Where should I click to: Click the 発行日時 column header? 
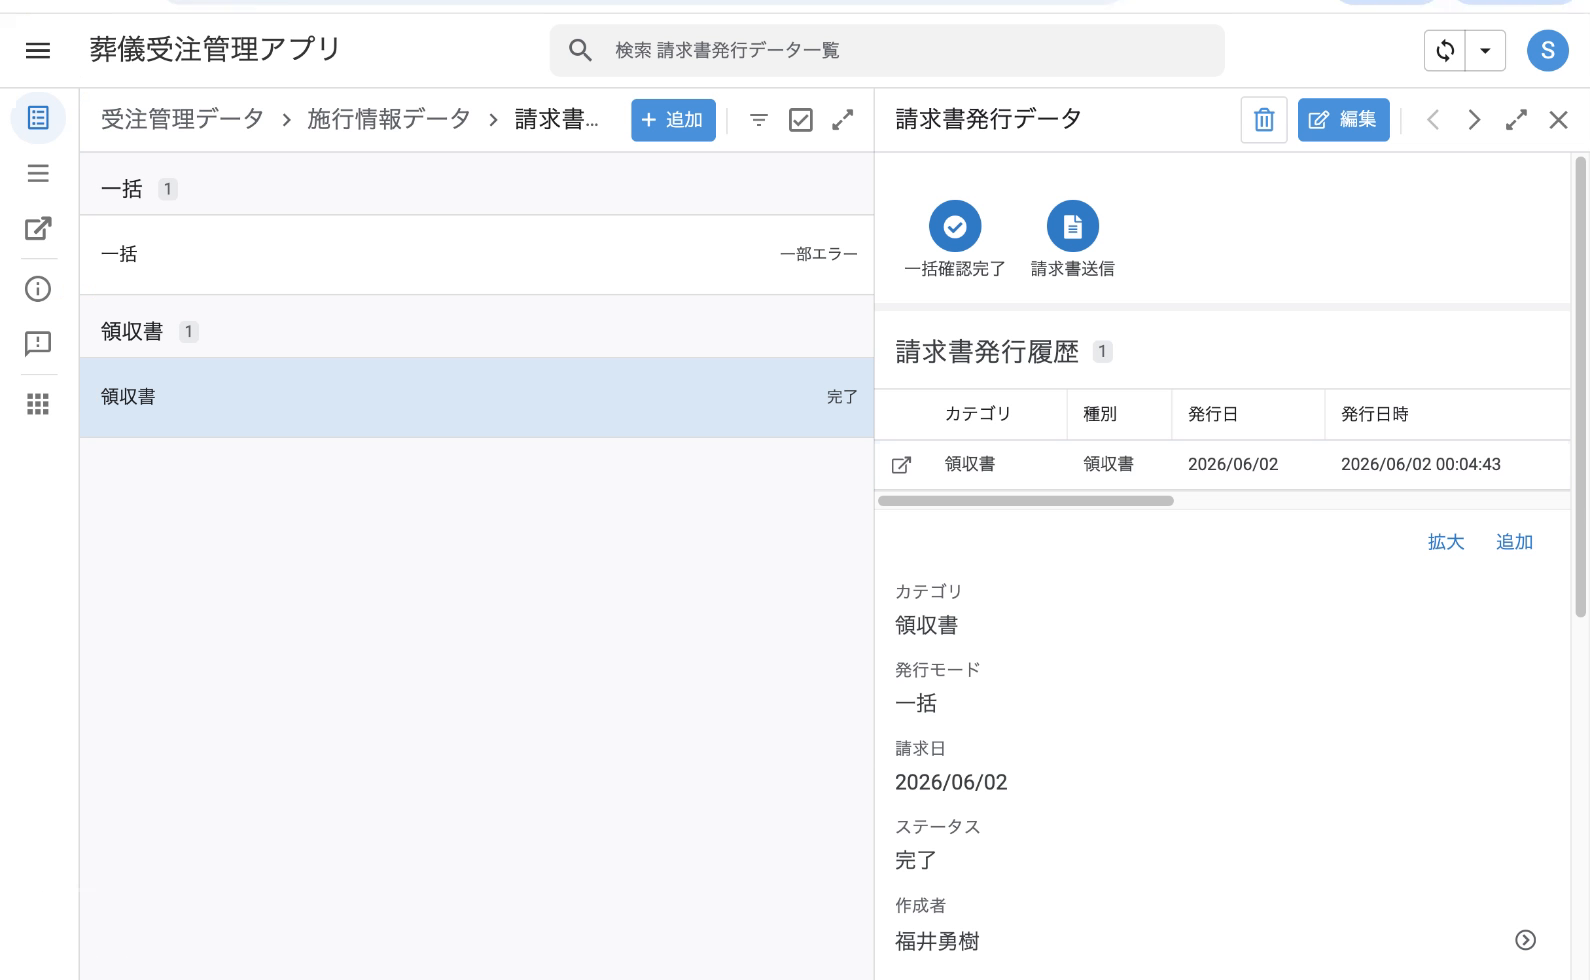tap(1374, 414)
